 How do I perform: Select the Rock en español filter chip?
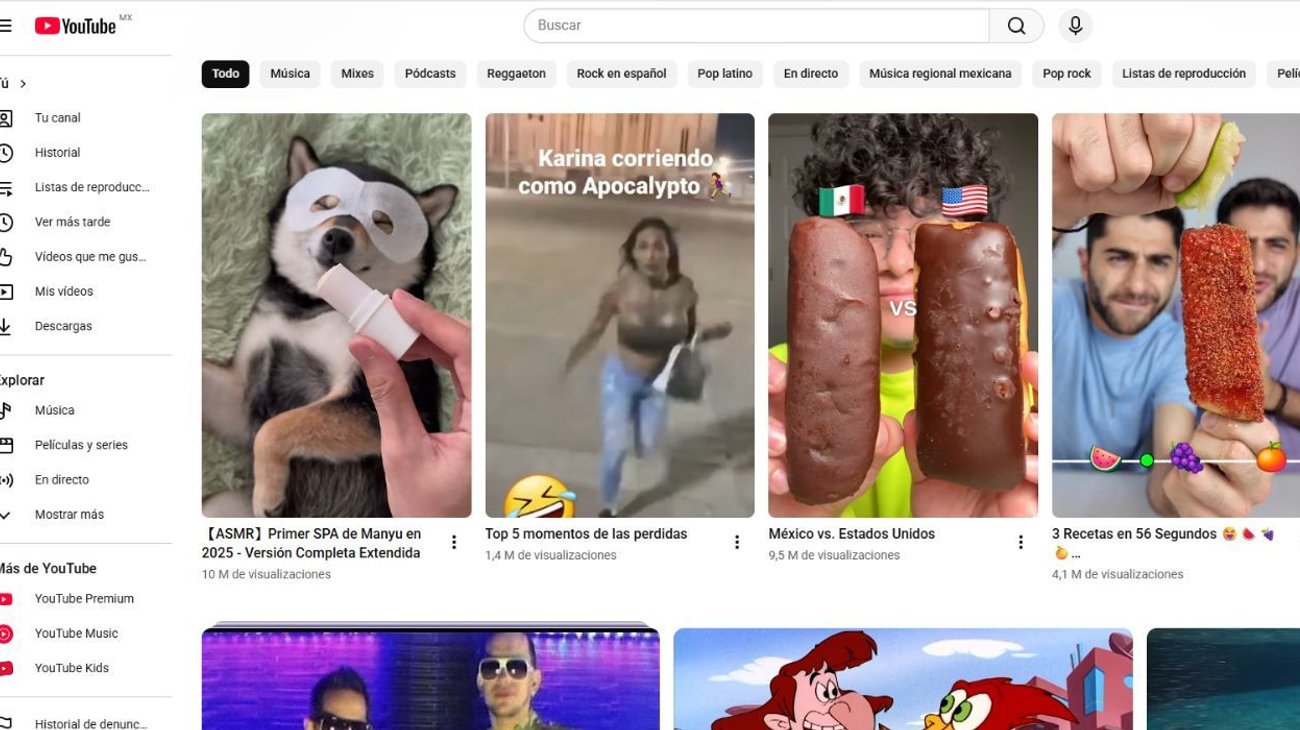621,74
